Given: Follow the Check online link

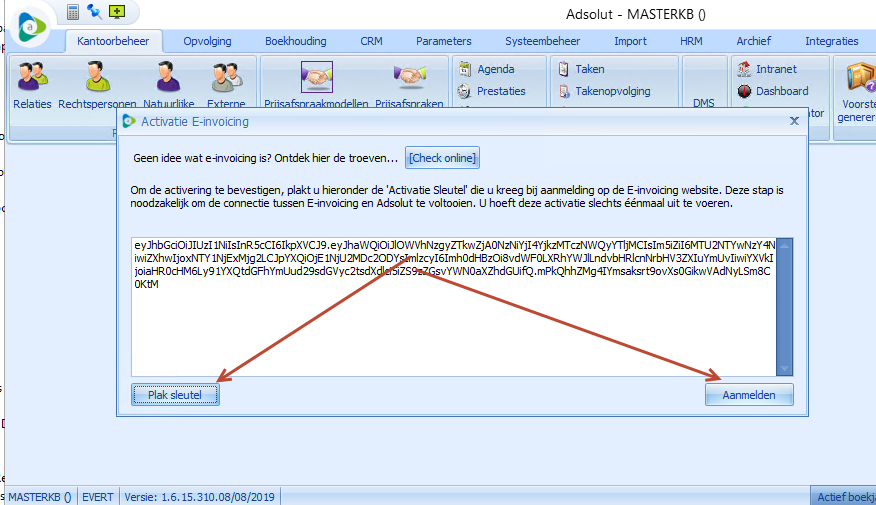Looking at the screenshot, I should [x=442, y=158].
